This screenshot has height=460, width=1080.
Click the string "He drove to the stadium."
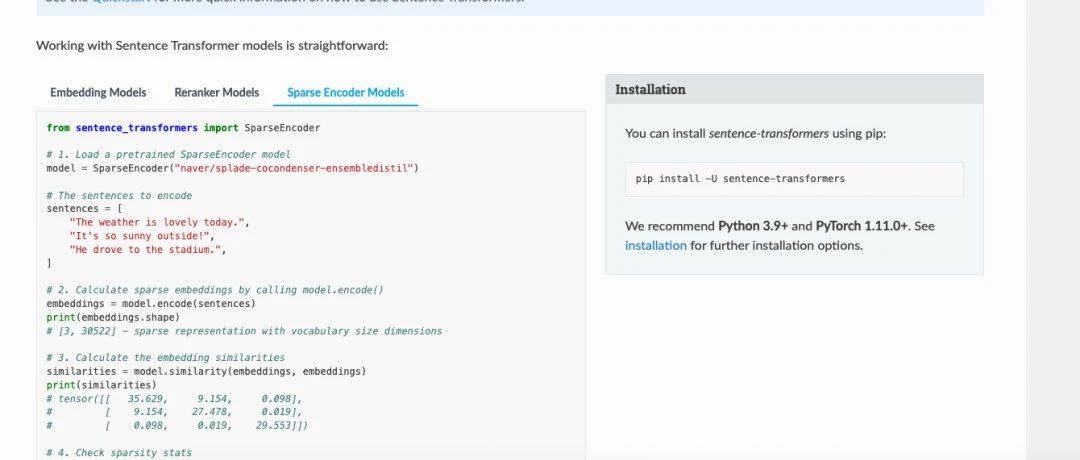coord(145,250)
